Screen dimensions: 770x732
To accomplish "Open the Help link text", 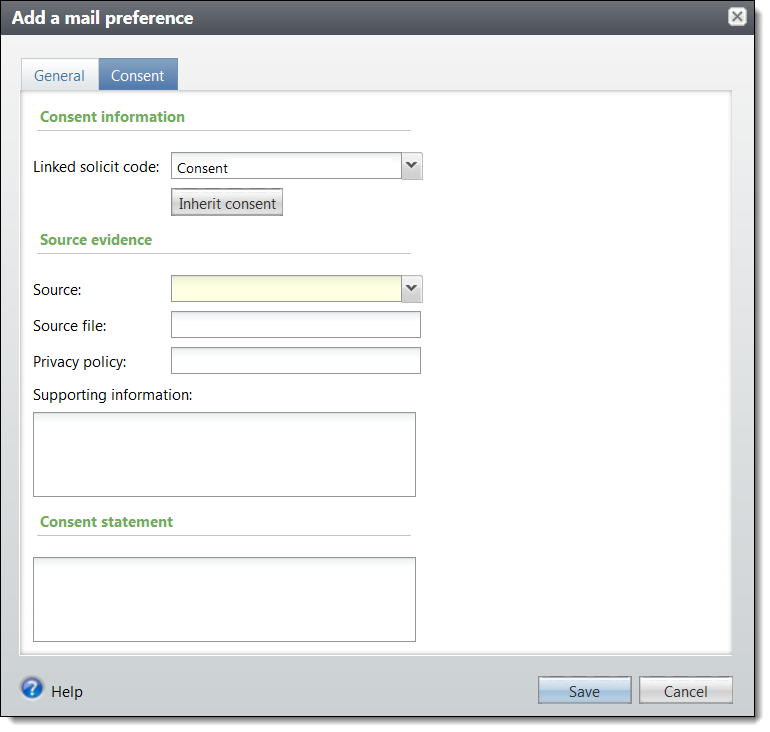I will (67, 692).
